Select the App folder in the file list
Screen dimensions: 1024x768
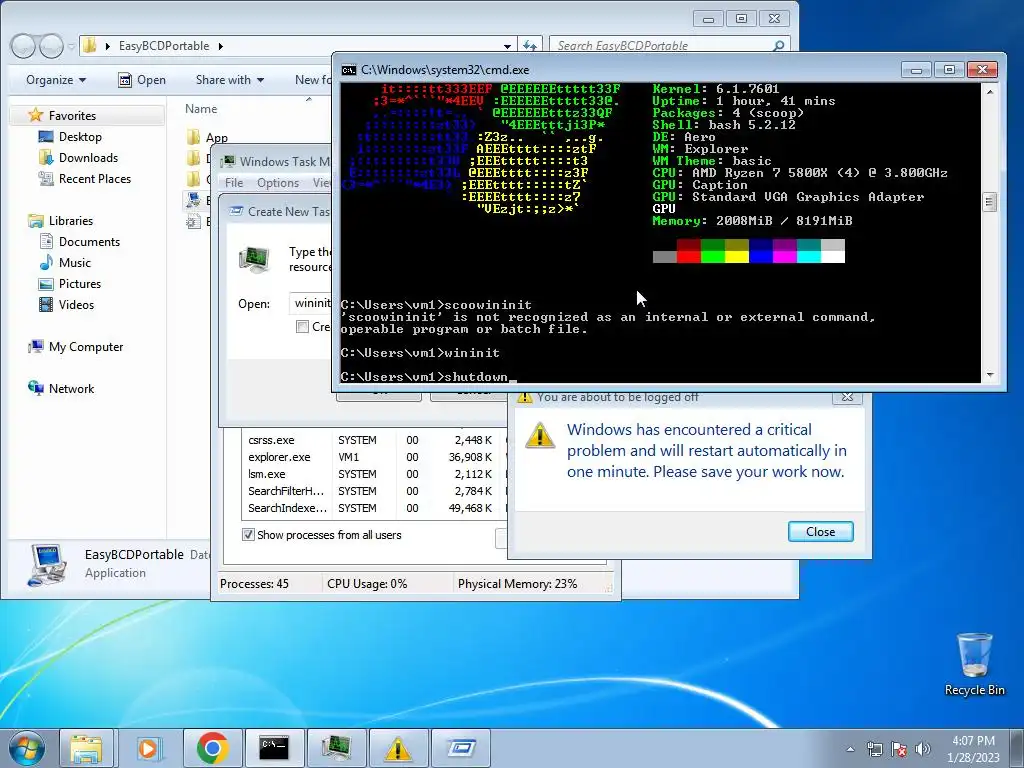click(207, 137)
